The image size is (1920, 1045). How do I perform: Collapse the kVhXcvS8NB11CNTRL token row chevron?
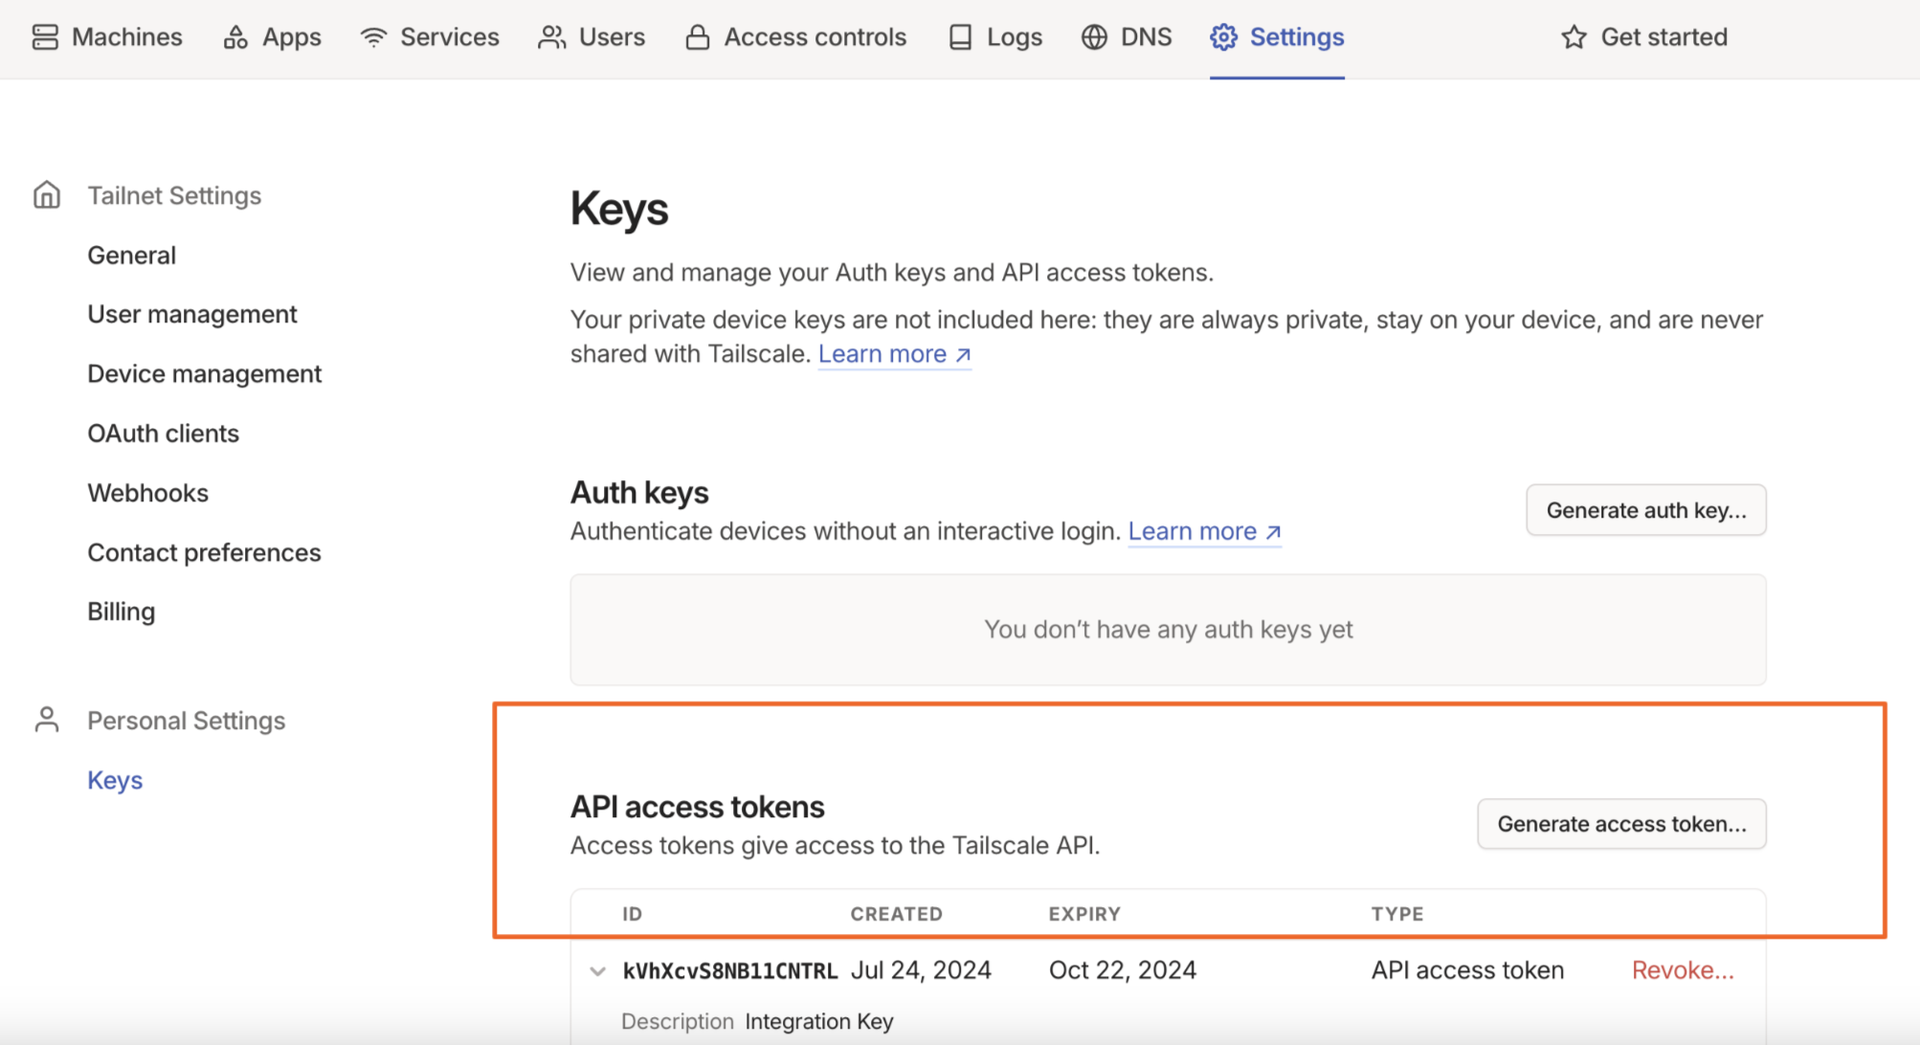click(598, 971)
